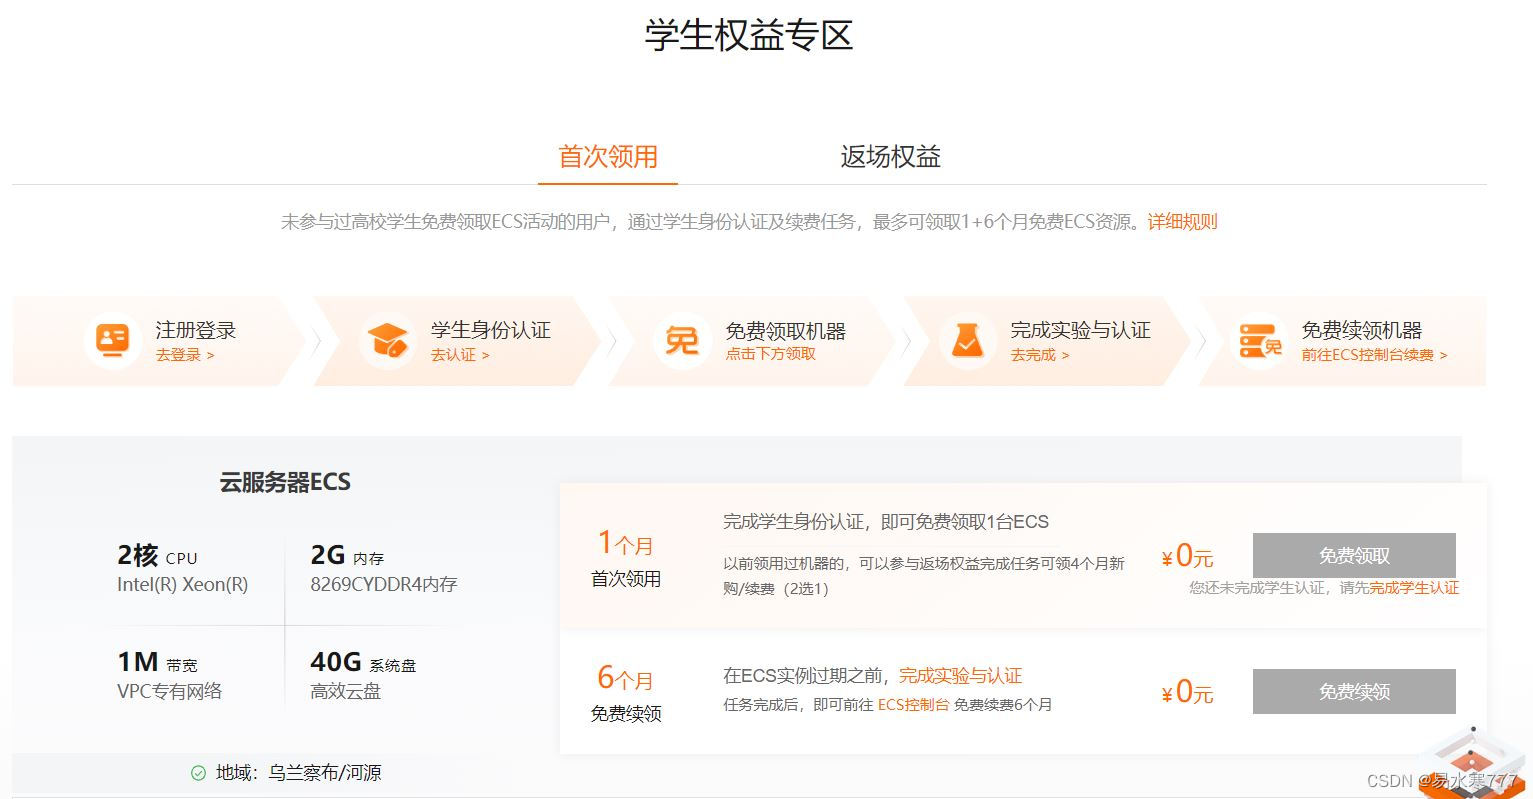Click the ¥0元 price in 首次领用 row
The width and height of the screenshot is (1533, 799).
[1187, 556]
